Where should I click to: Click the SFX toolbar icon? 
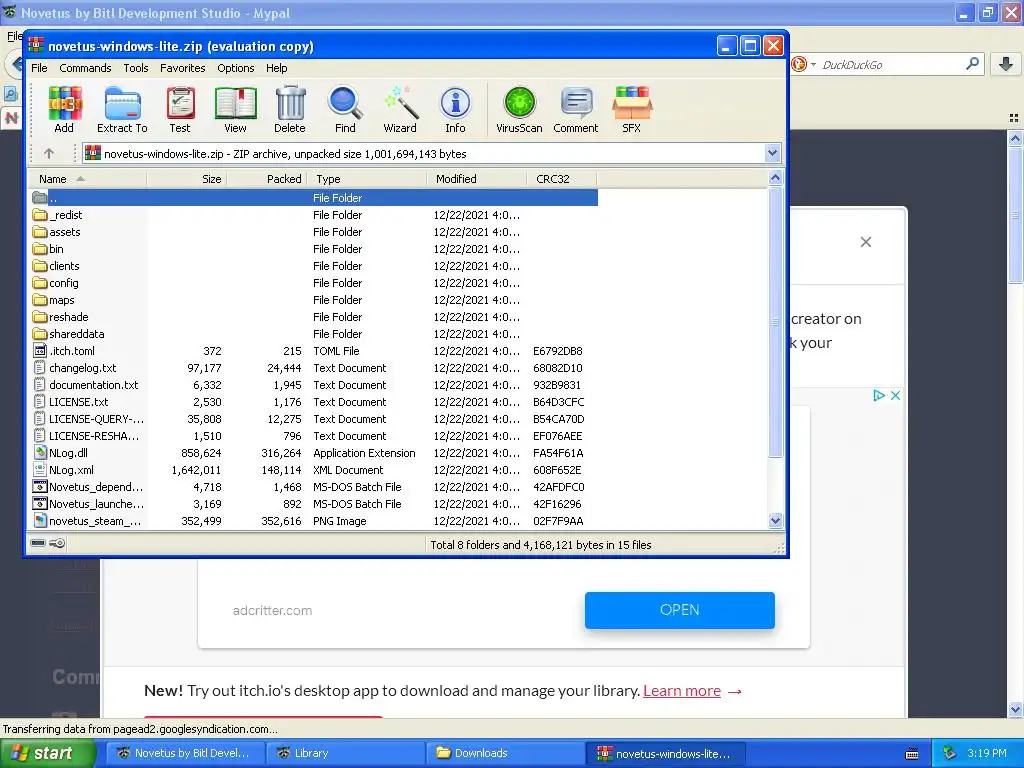click(632, 109)
